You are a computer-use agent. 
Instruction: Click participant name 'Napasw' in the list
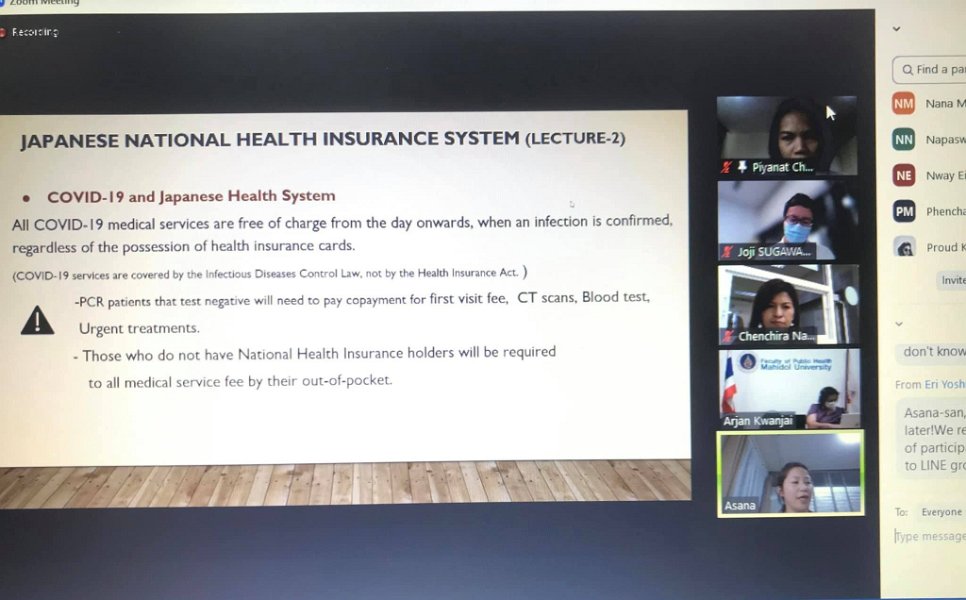pyautogui.click(x=945, y=140)
